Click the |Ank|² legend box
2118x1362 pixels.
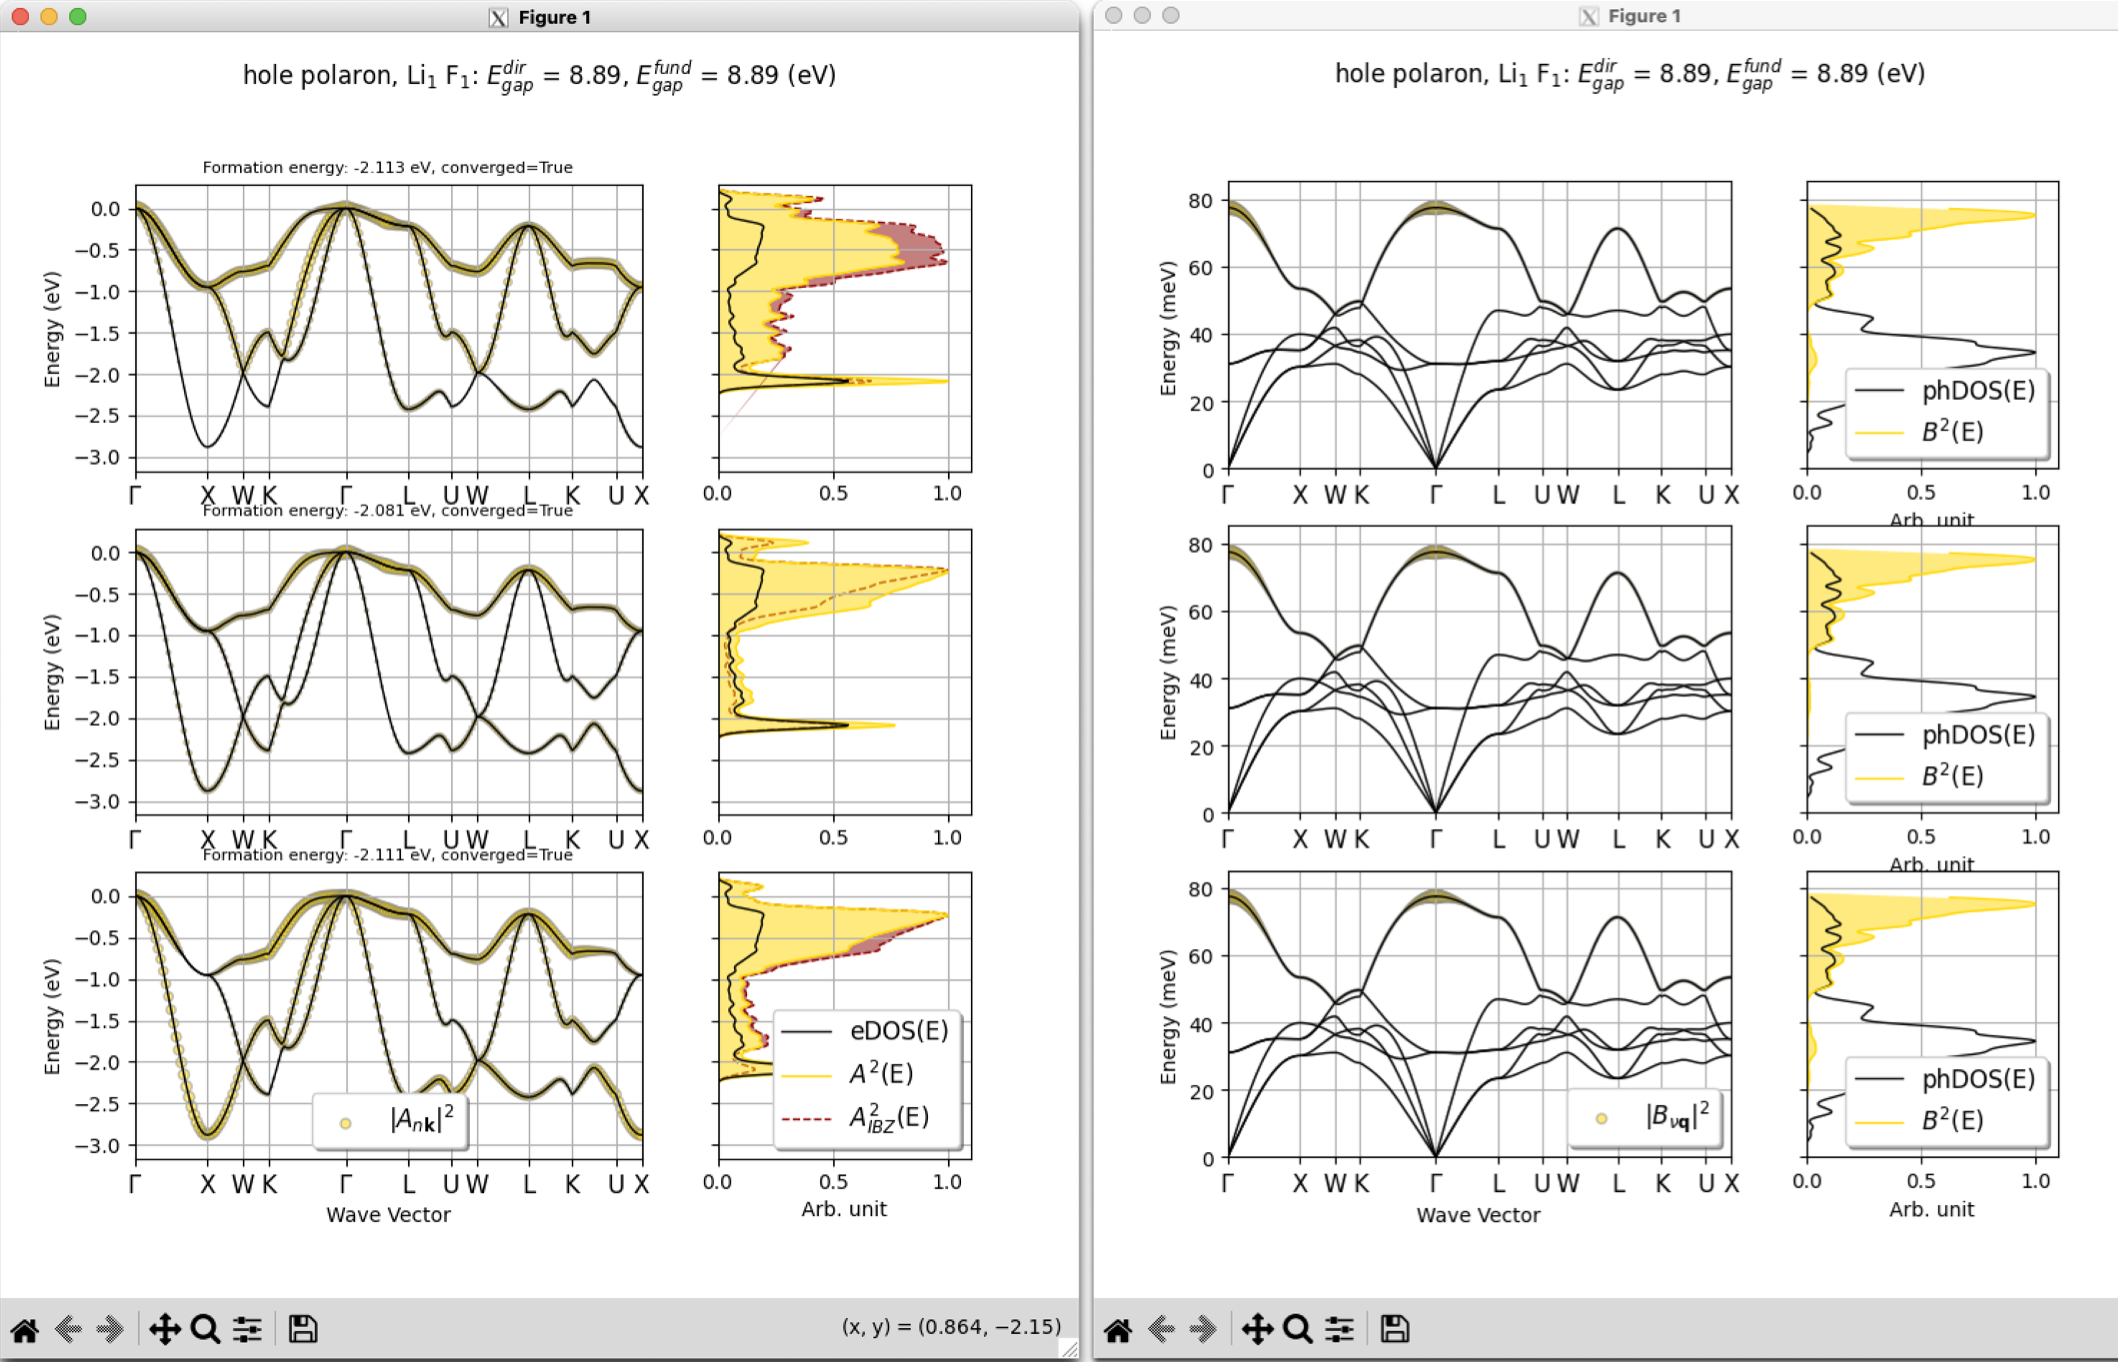click(390, 1121)
